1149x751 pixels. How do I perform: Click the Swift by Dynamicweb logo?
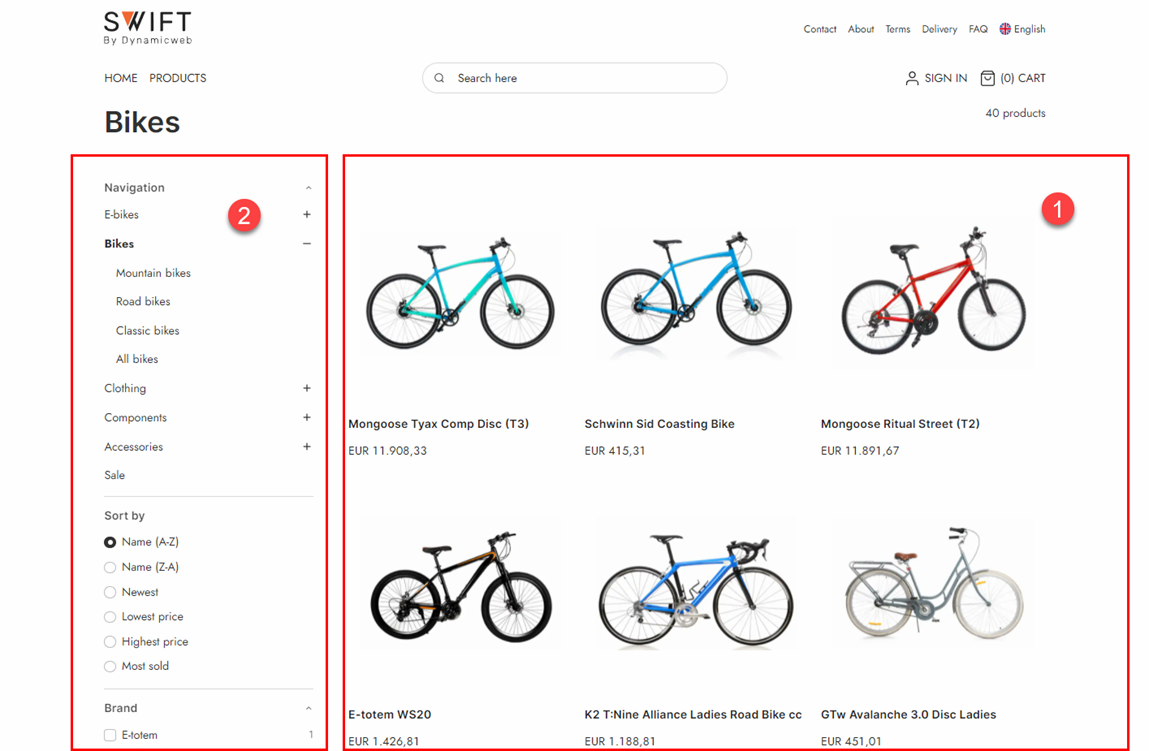(147, 27)
